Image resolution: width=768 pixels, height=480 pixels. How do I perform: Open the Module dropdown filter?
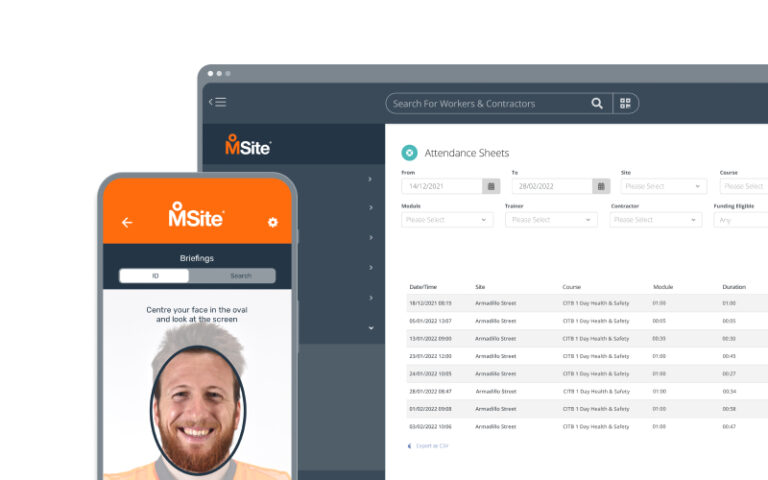coord(447,219)
